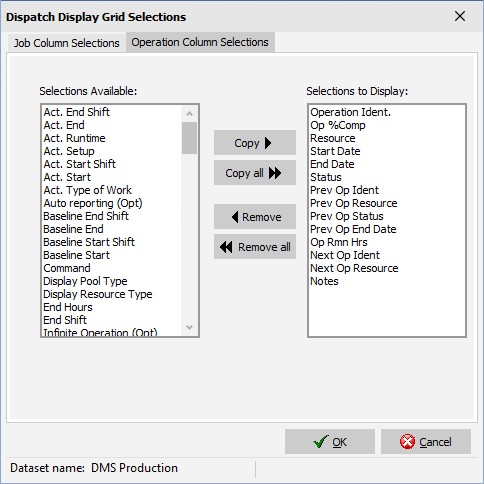This screenshot has height=484, width=484.
Task: Click the Remove button with left arrow
Action: pyautogui.click(x=255, y=217)
